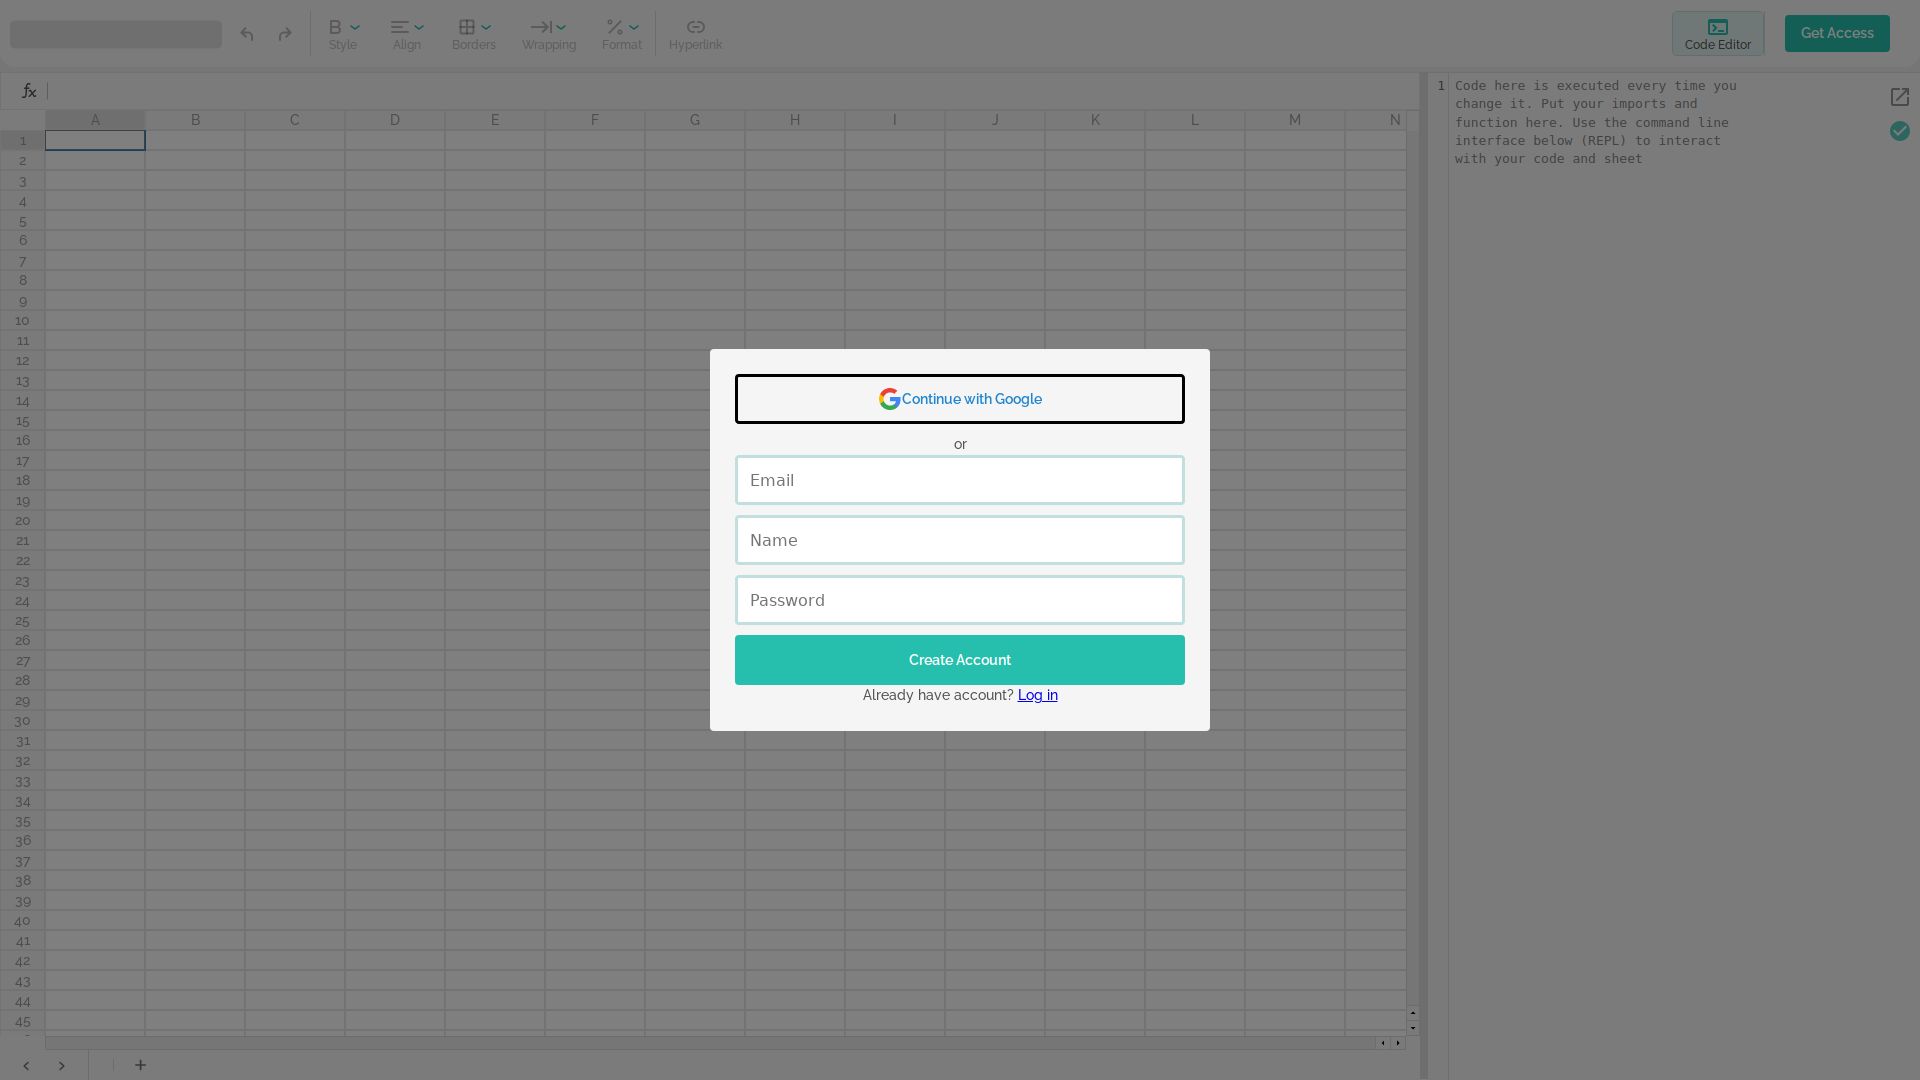Screen dimensions: 1920x1080
Task: Click horizontal scrollbar right arrow
Action: (1398, 1043)
